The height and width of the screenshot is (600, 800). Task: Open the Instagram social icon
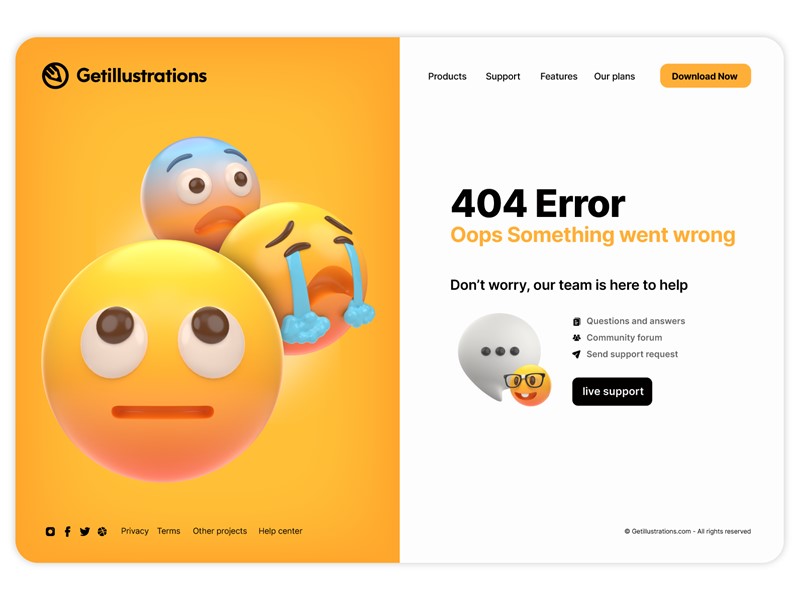tap(50, 531)
